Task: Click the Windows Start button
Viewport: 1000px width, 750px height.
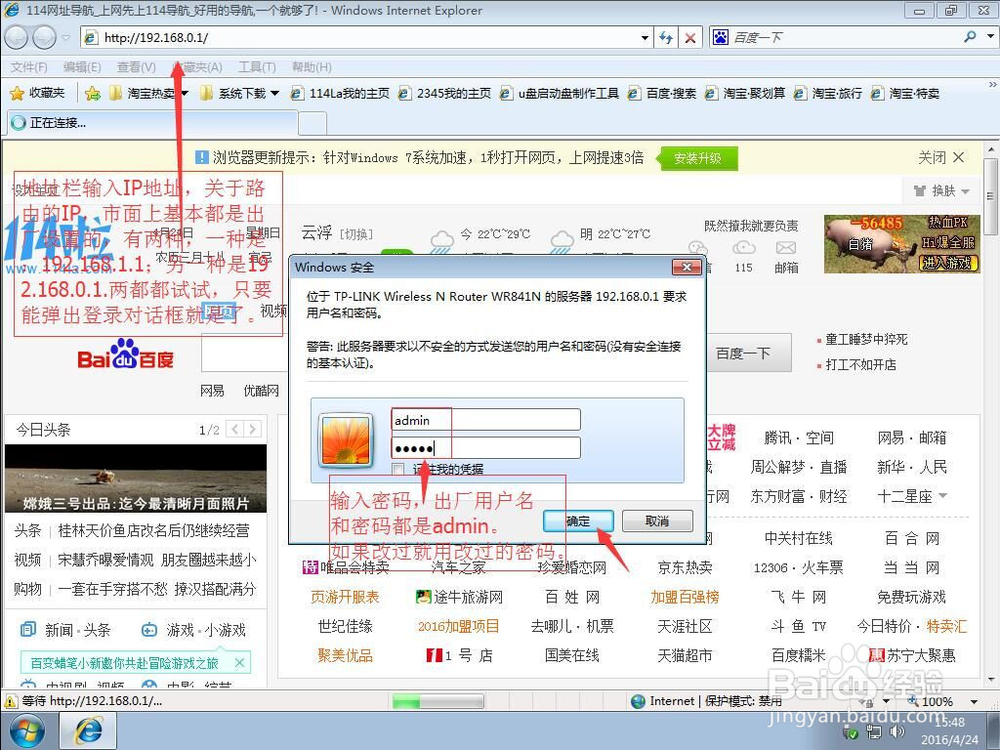Action: click(x=27, y=731)
